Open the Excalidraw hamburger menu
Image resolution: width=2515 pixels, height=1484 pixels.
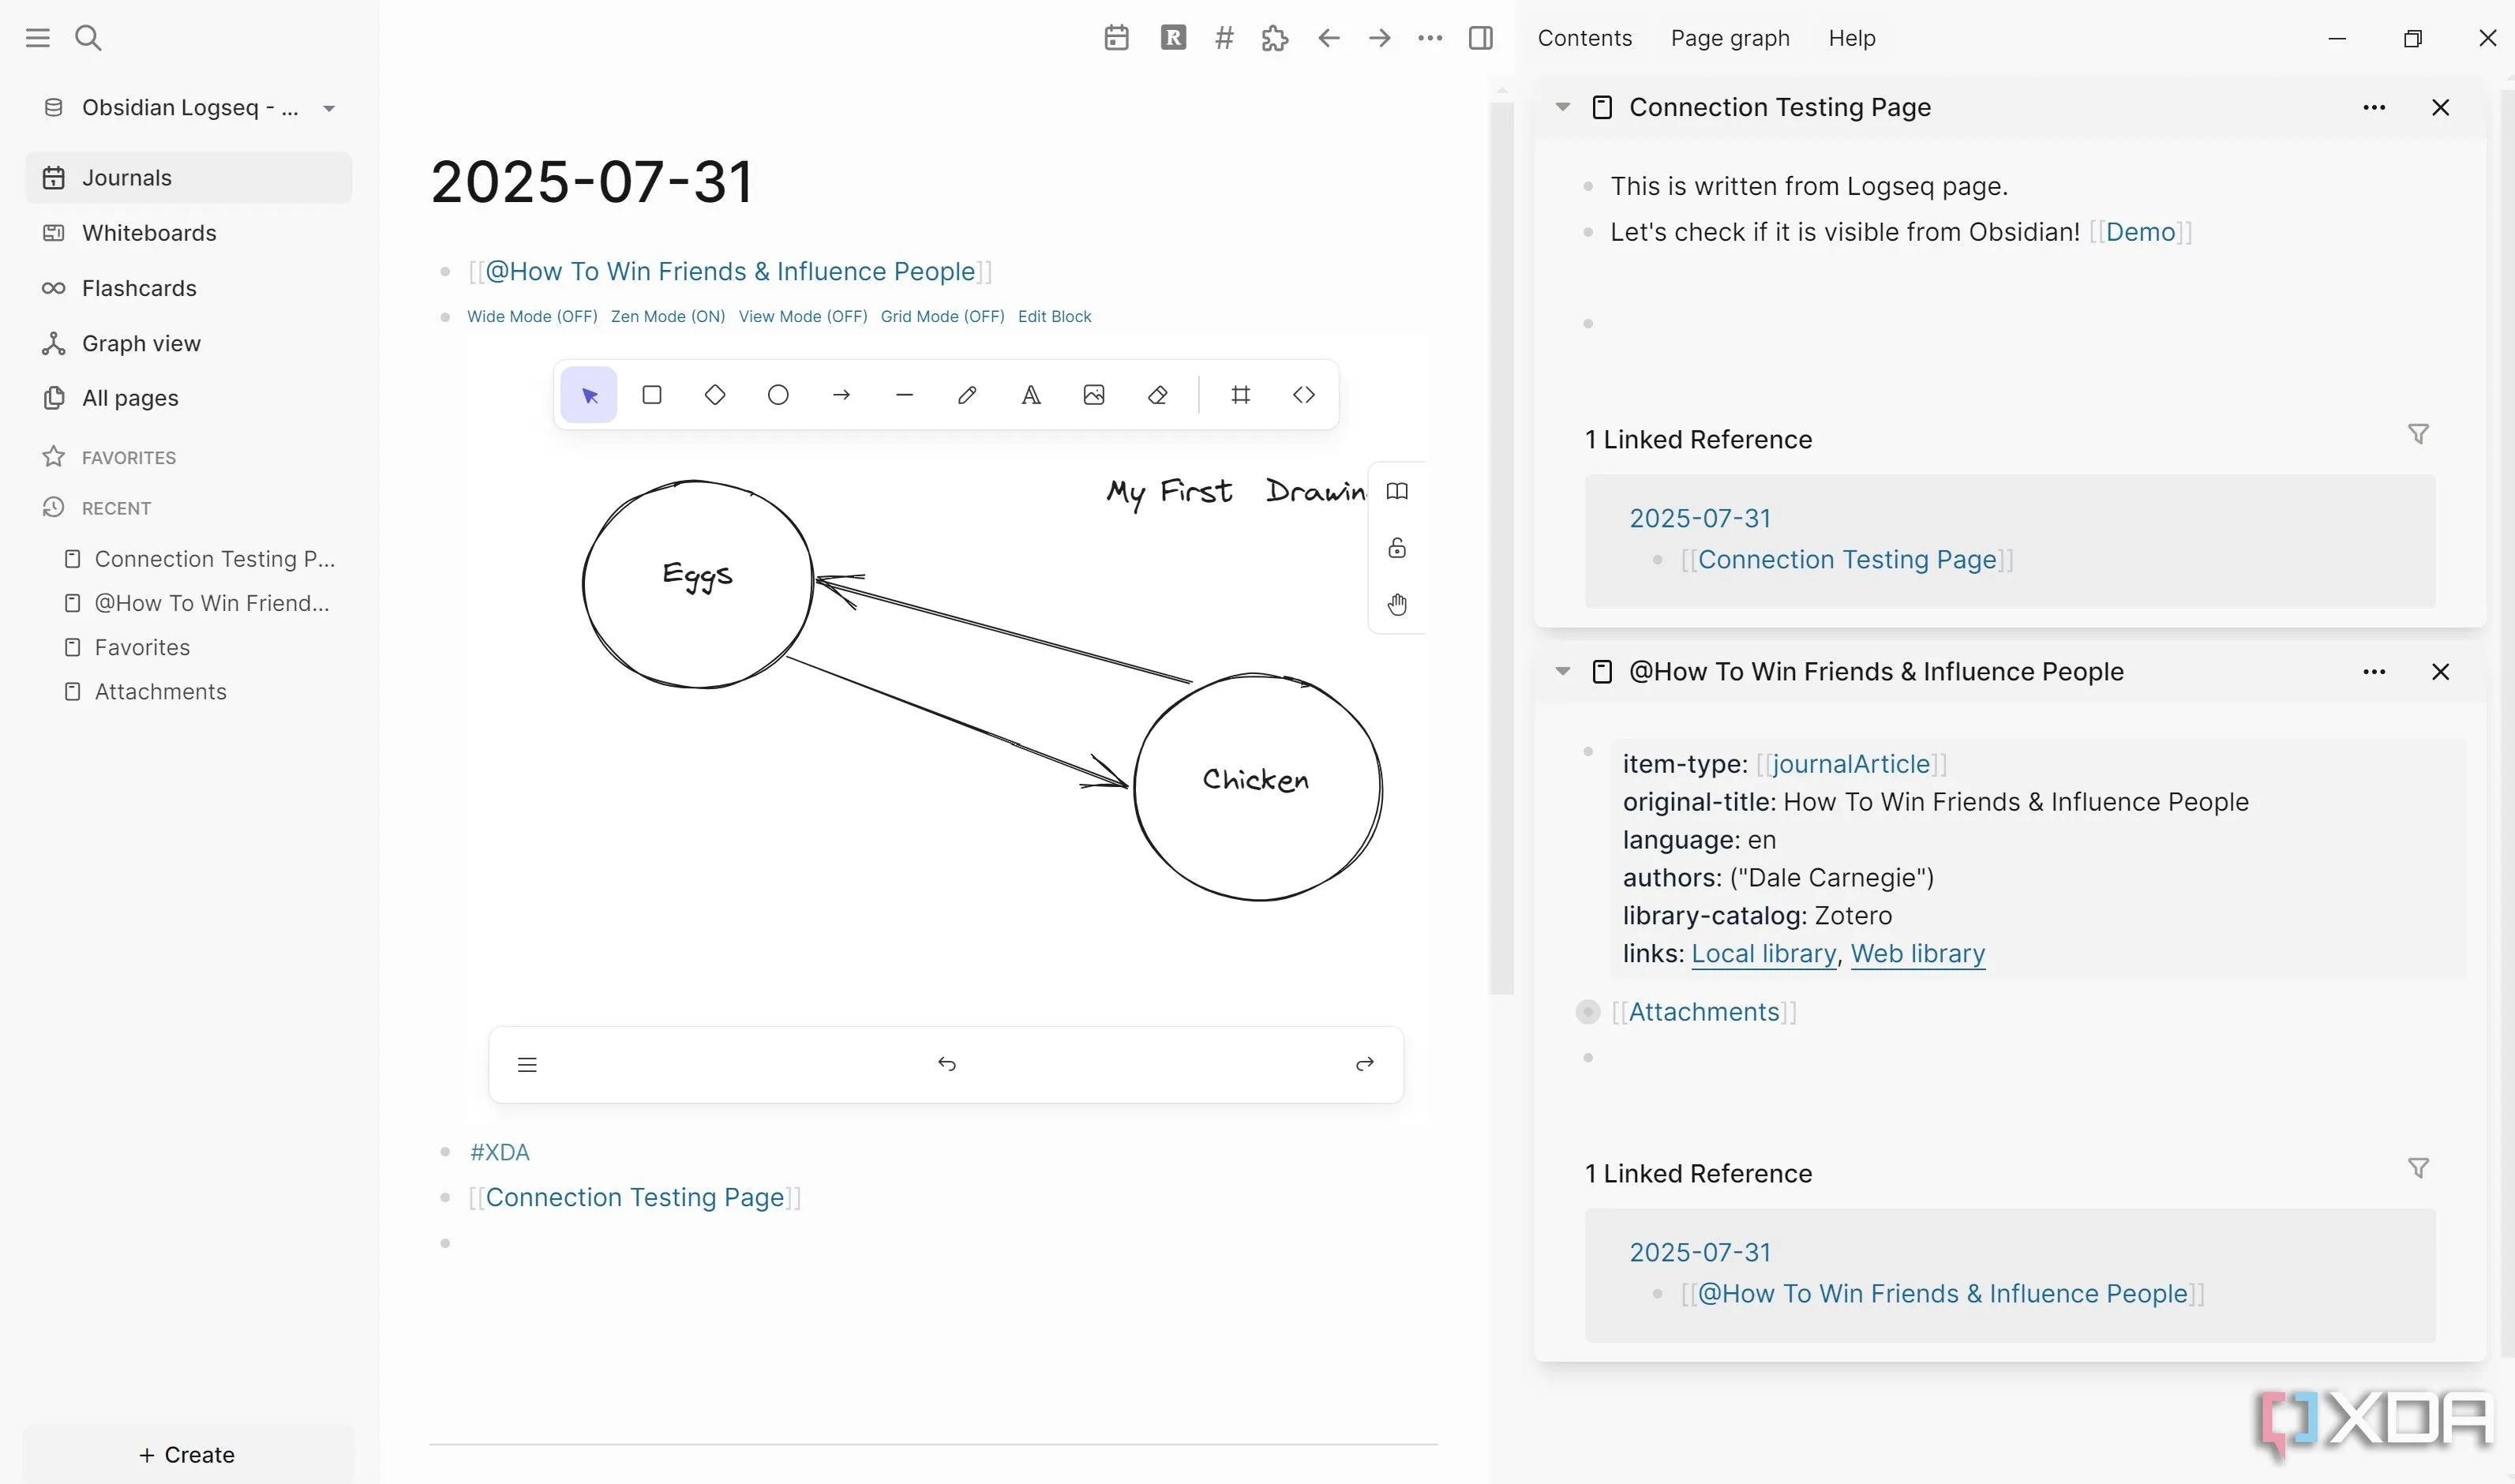coord(527,1065)
